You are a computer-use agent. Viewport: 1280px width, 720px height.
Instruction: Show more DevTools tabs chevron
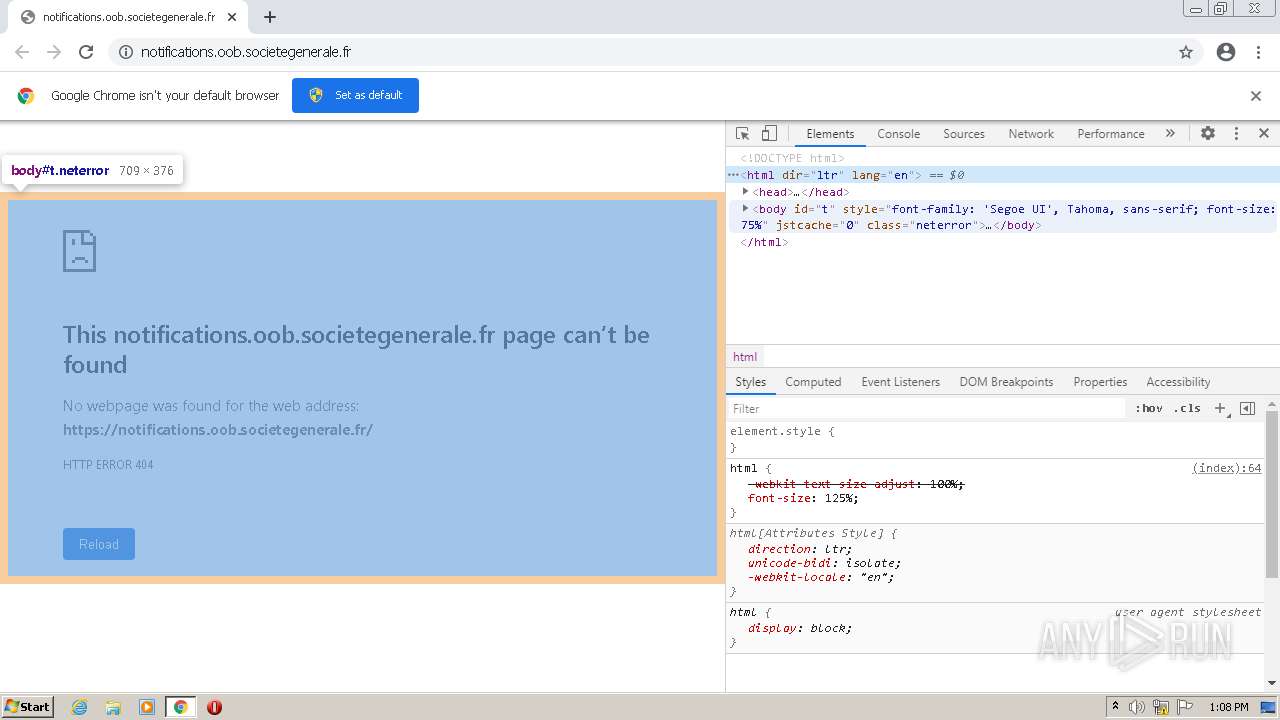click(1170, 133)
